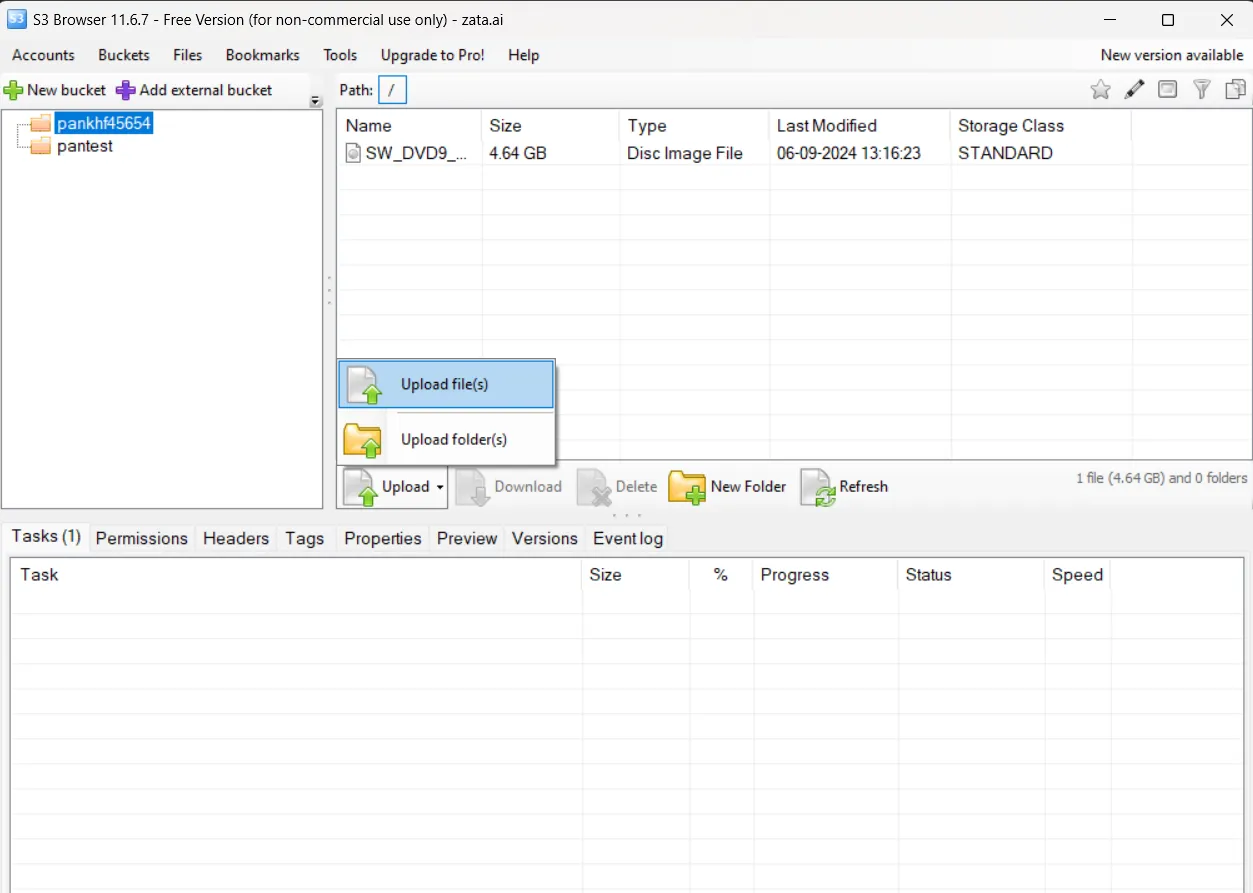The width and height of the screenshot is (1253, 893).
Task: Open the Help menu
Action: (x=523, y=55)
